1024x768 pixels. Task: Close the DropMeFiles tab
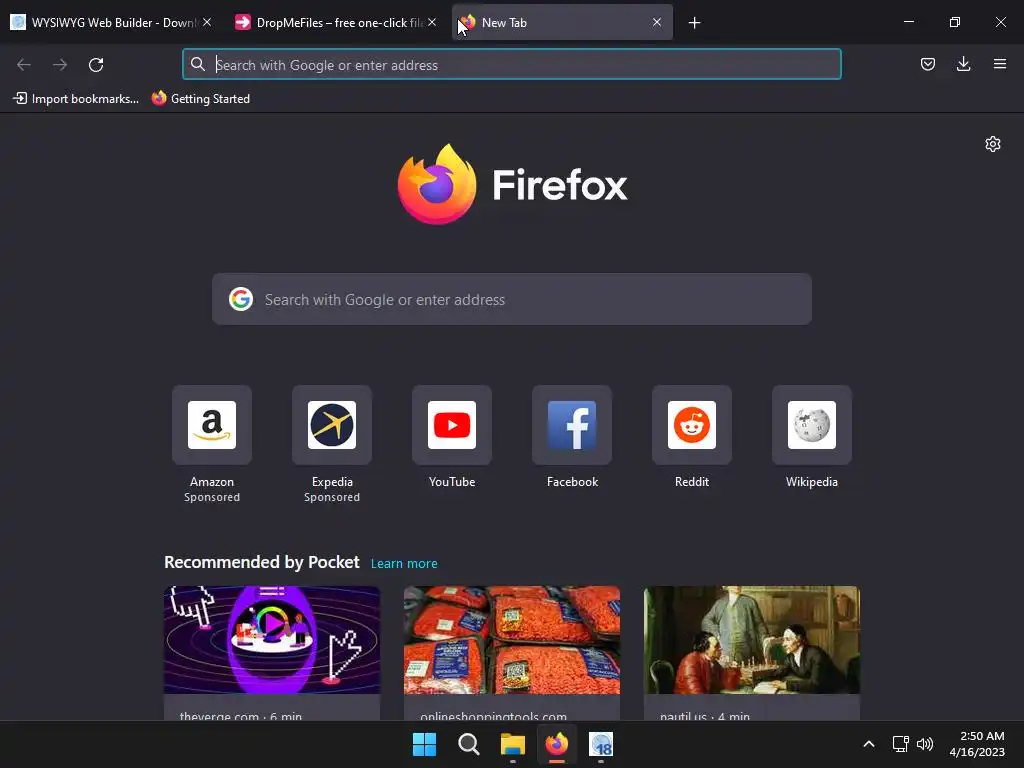tap(432, 22)
